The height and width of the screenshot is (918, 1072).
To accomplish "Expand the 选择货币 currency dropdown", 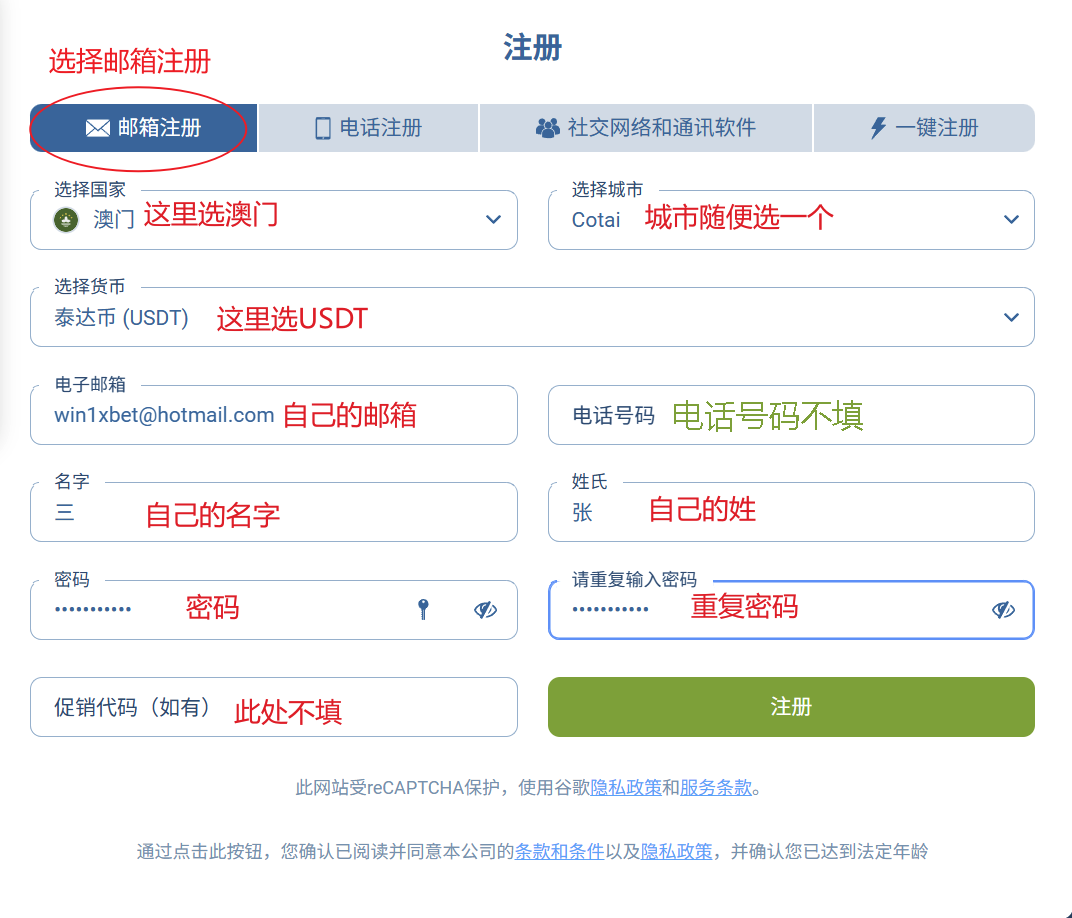I will coord(1011,318).
